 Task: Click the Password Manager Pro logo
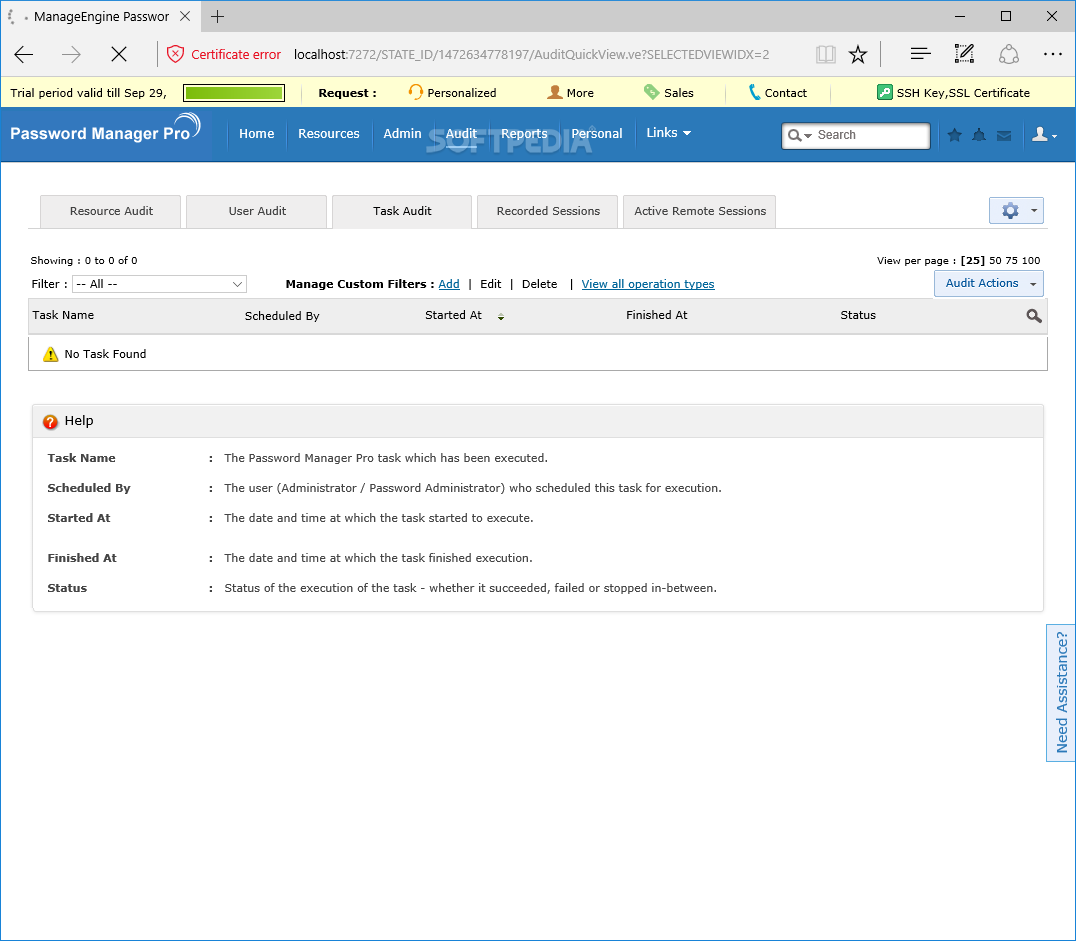(x=105, y=128)
